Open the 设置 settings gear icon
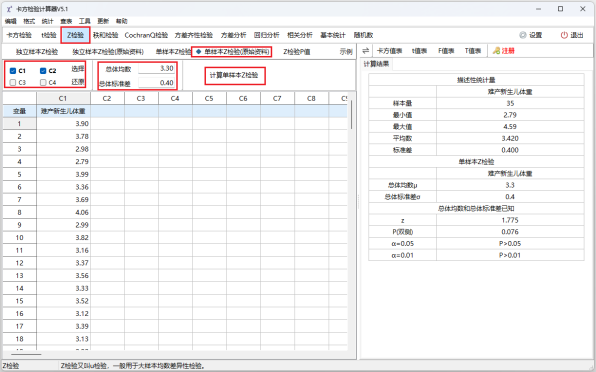The image size is (596, 372). point(523,35)
